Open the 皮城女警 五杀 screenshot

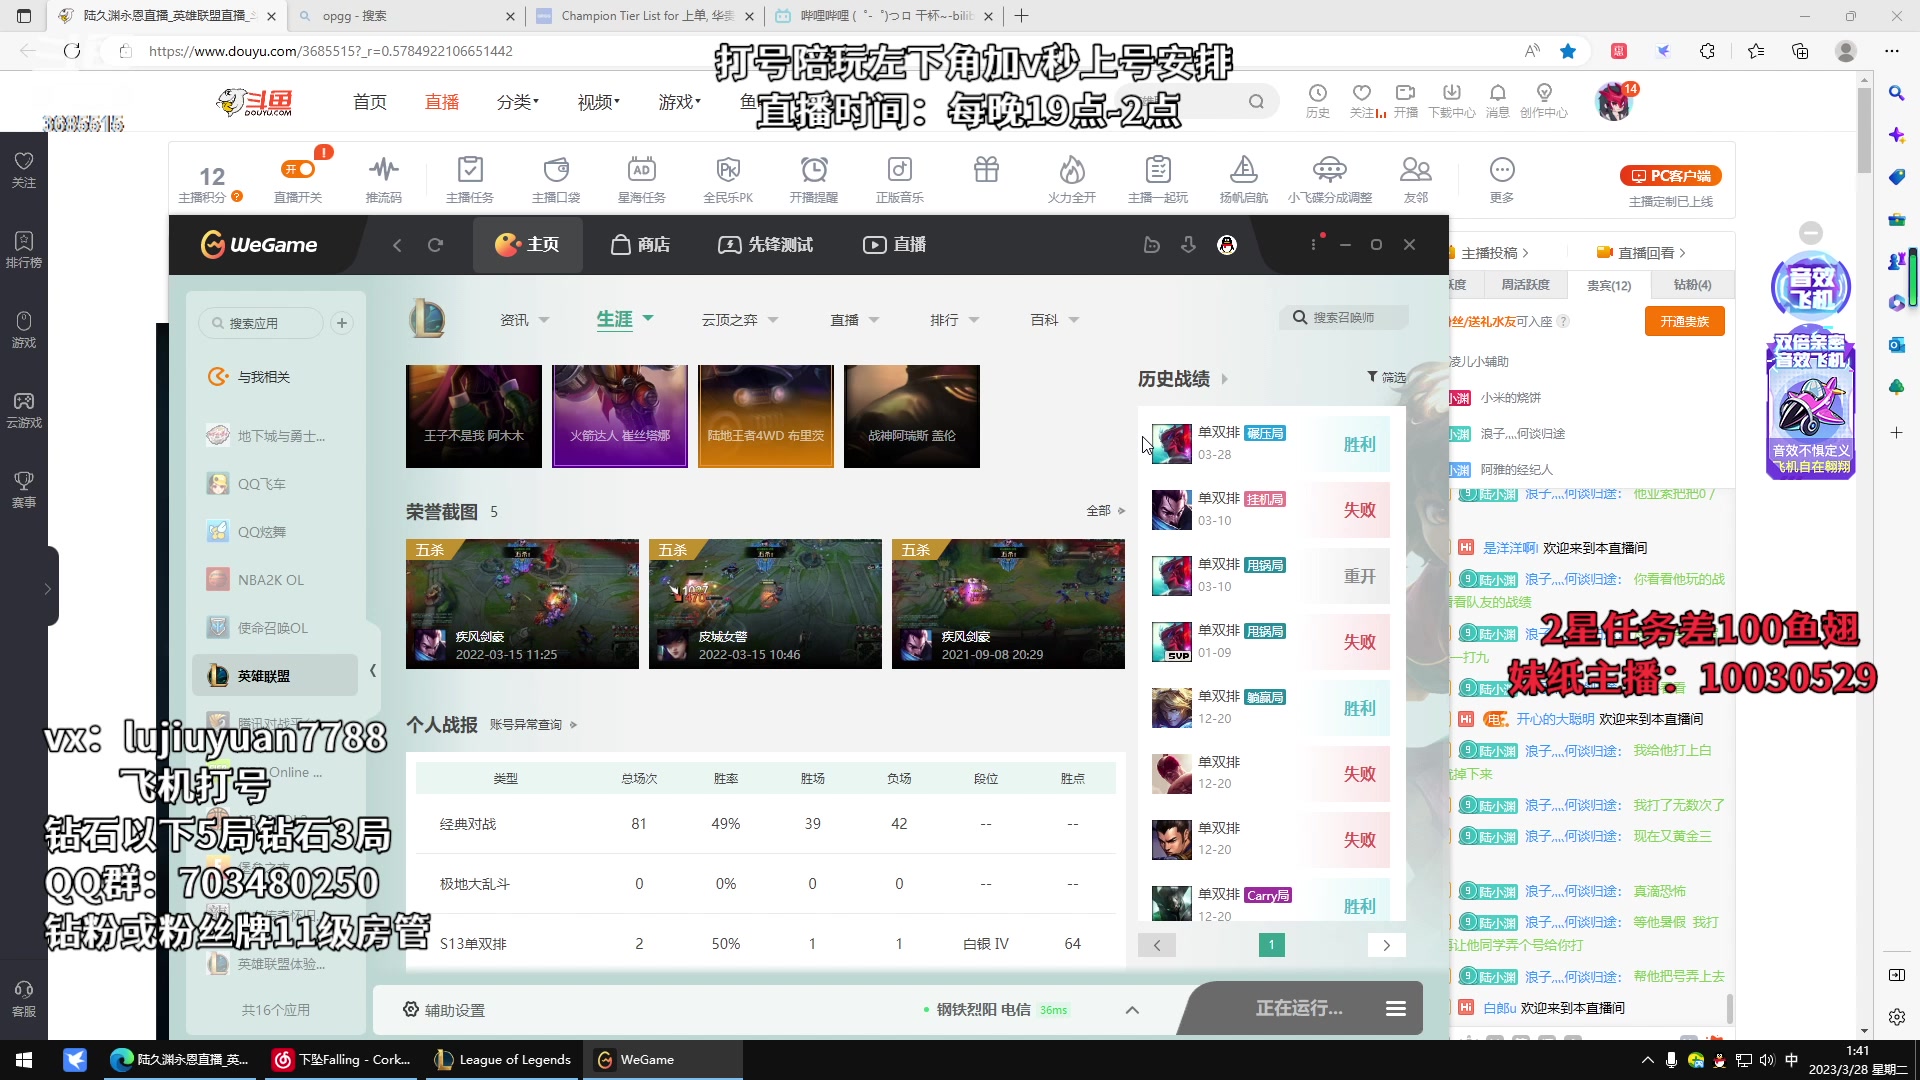765,604
